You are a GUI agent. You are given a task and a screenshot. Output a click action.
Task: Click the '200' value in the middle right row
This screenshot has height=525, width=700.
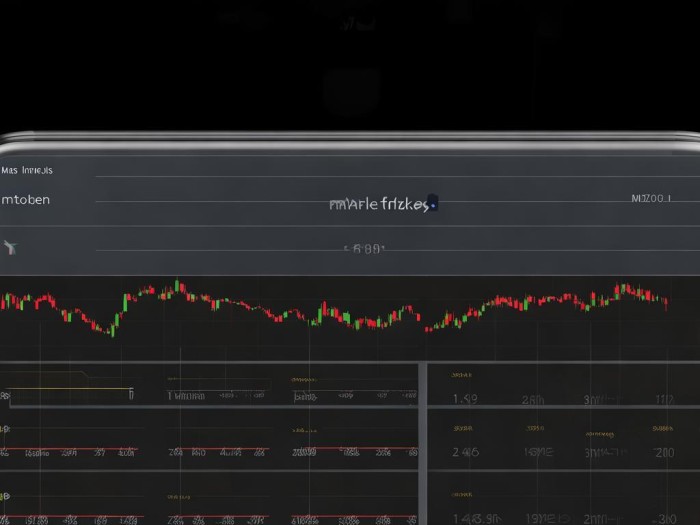663,452
